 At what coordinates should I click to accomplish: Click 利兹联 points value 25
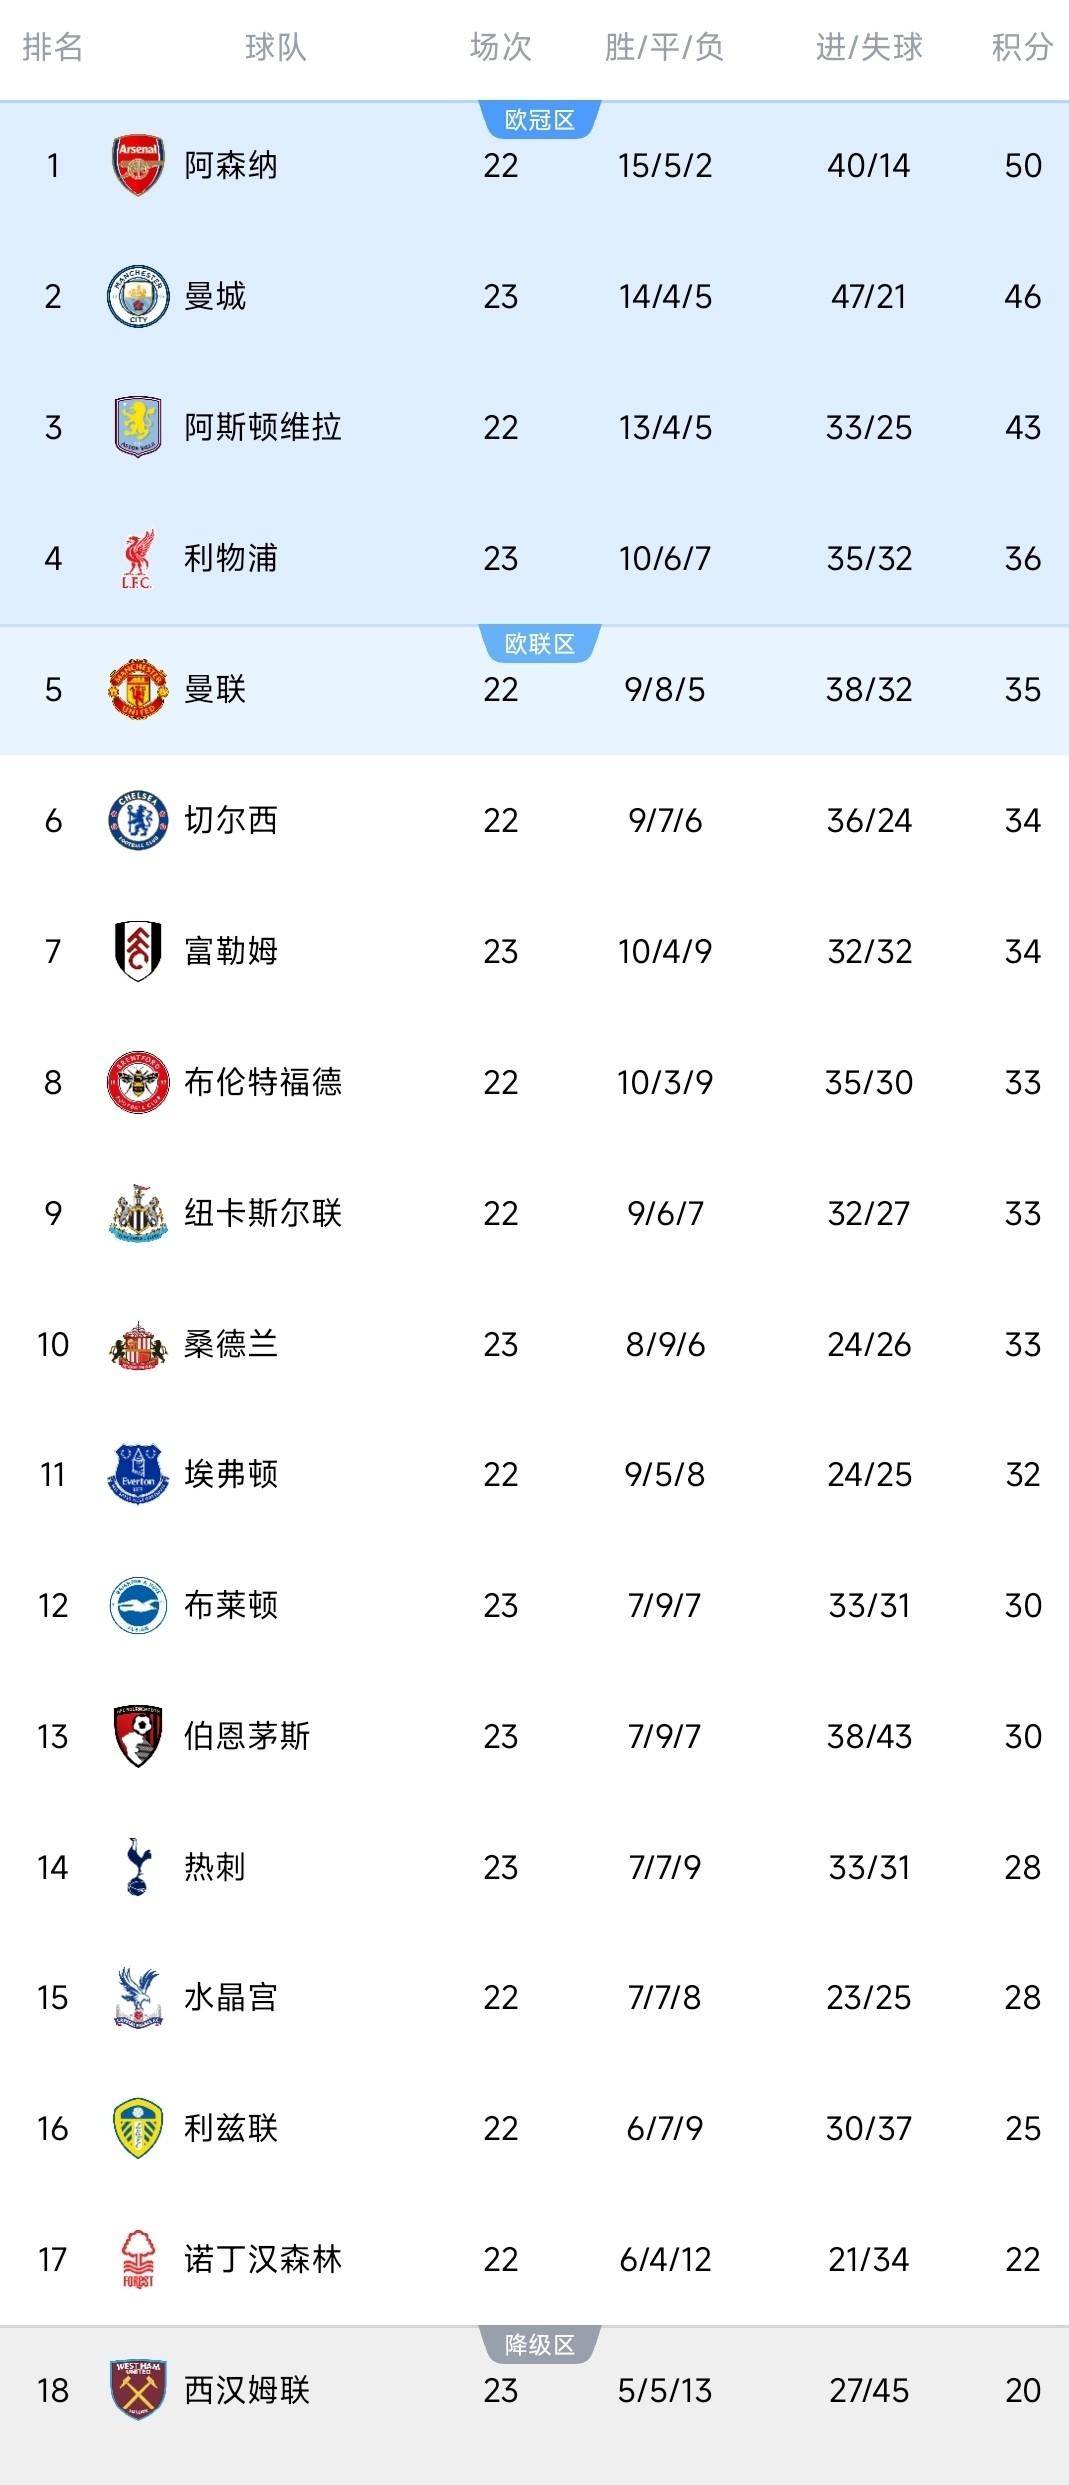tap(1022, 2128)
